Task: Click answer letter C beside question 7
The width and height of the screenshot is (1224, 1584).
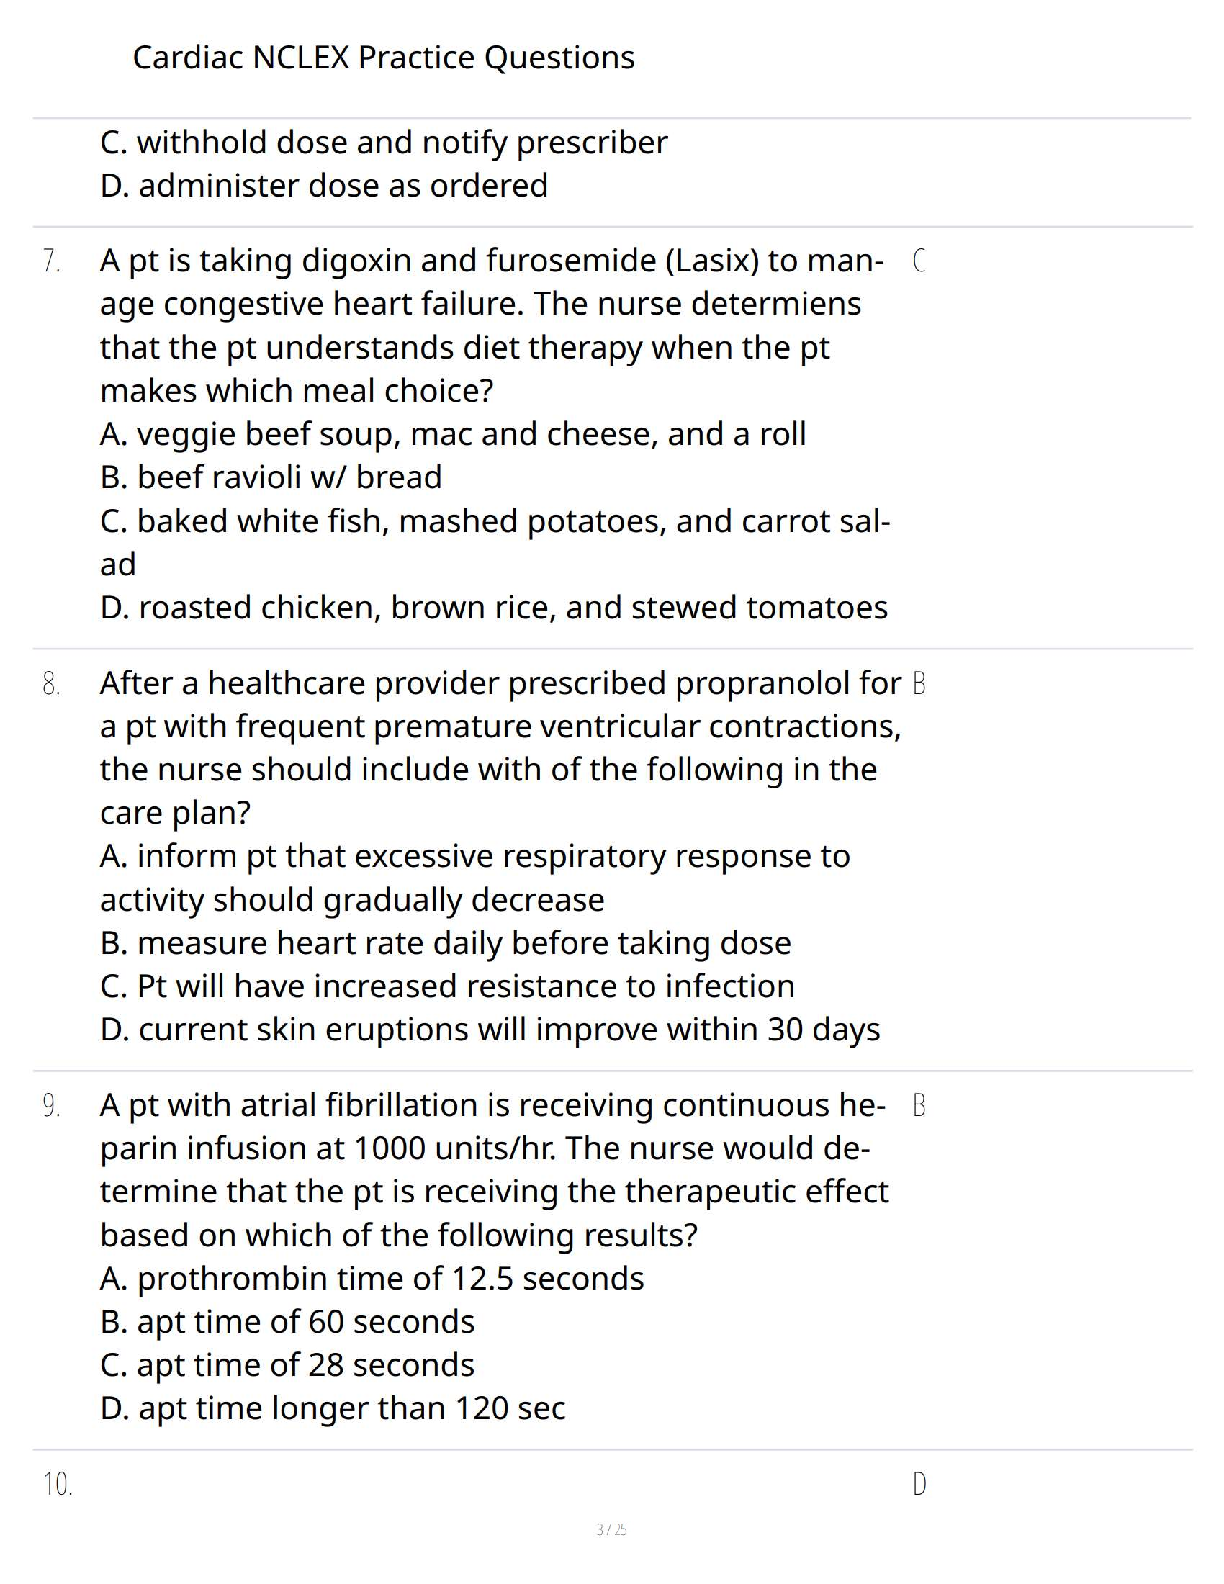Action: 919,261
